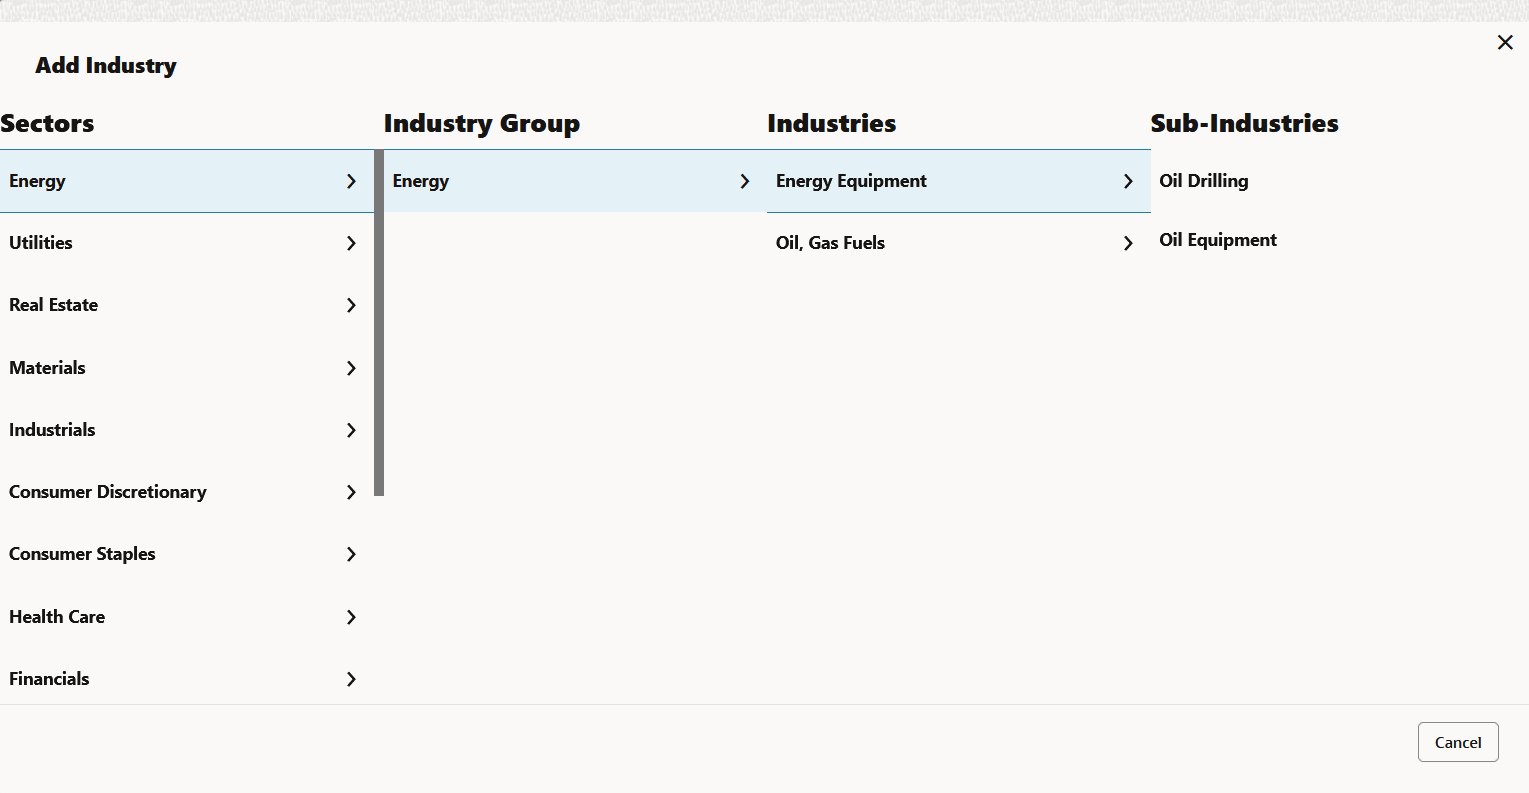
Task: Expand the Industrials sector chevron
Action: 351,430
